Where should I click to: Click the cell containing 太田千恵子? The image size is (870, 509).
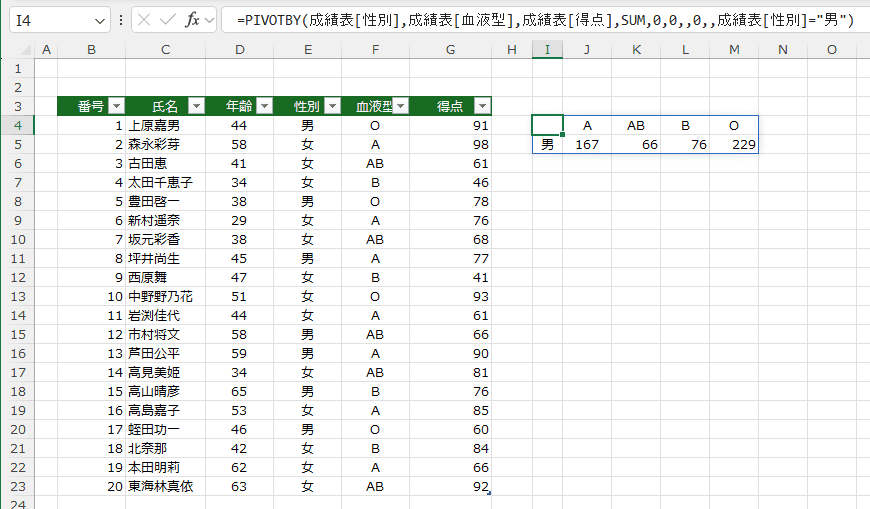(x=165, y=182)
